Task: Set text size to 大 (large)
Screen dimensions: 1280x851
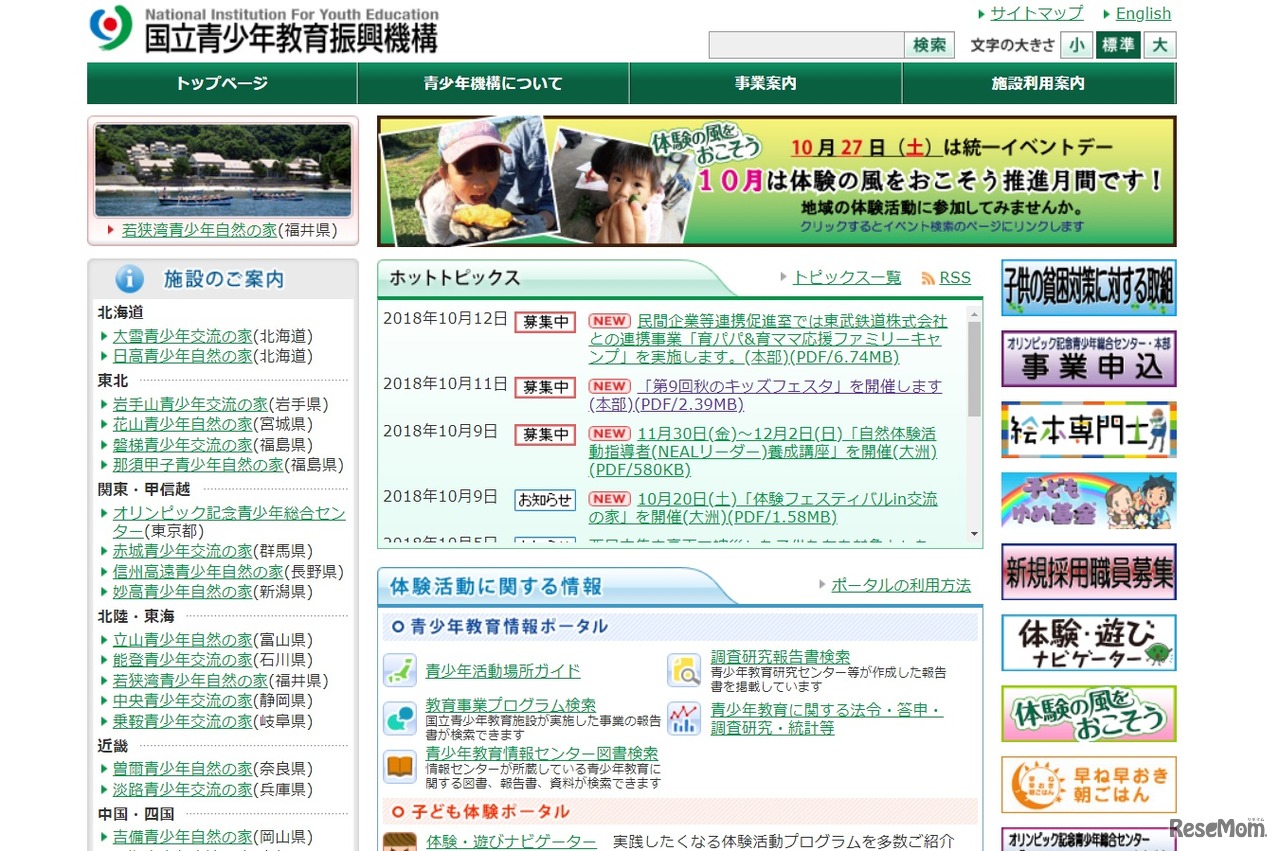Action: 1160,45
